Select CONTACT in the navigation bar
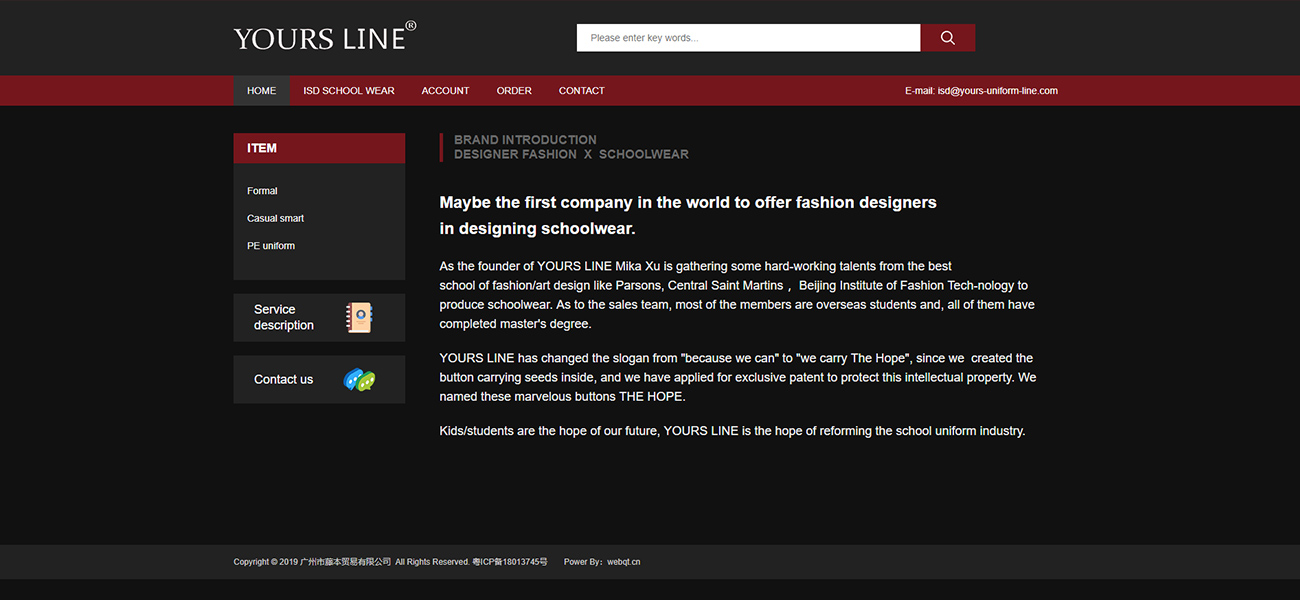The image size is (1300, 600). (x=581, y=91)
